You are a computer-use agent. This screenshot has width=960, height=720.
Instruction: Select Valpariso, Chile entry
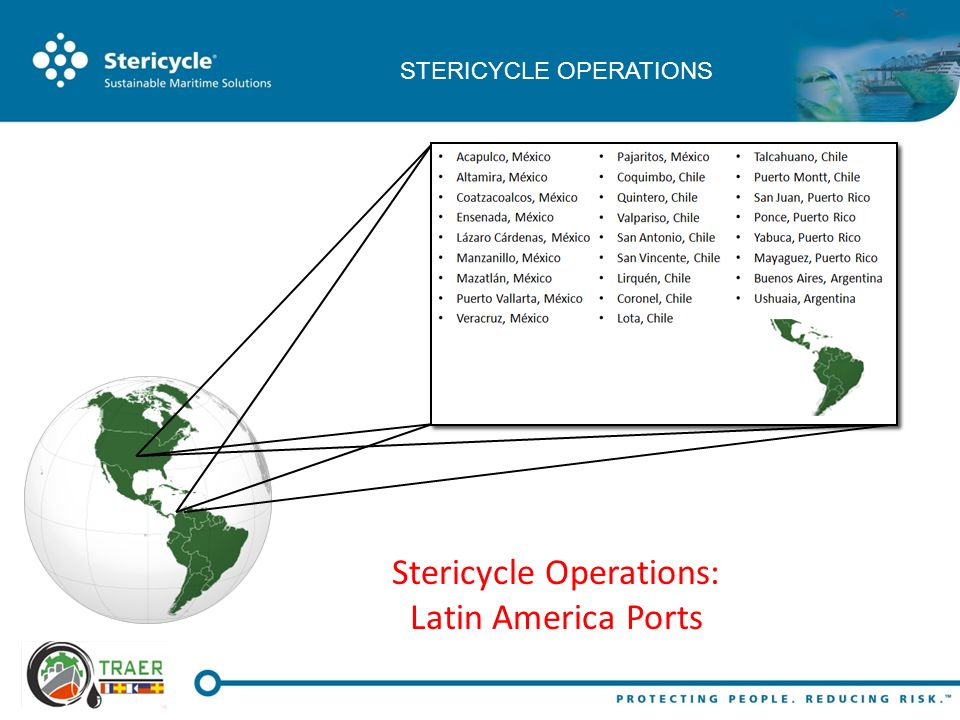658,217
